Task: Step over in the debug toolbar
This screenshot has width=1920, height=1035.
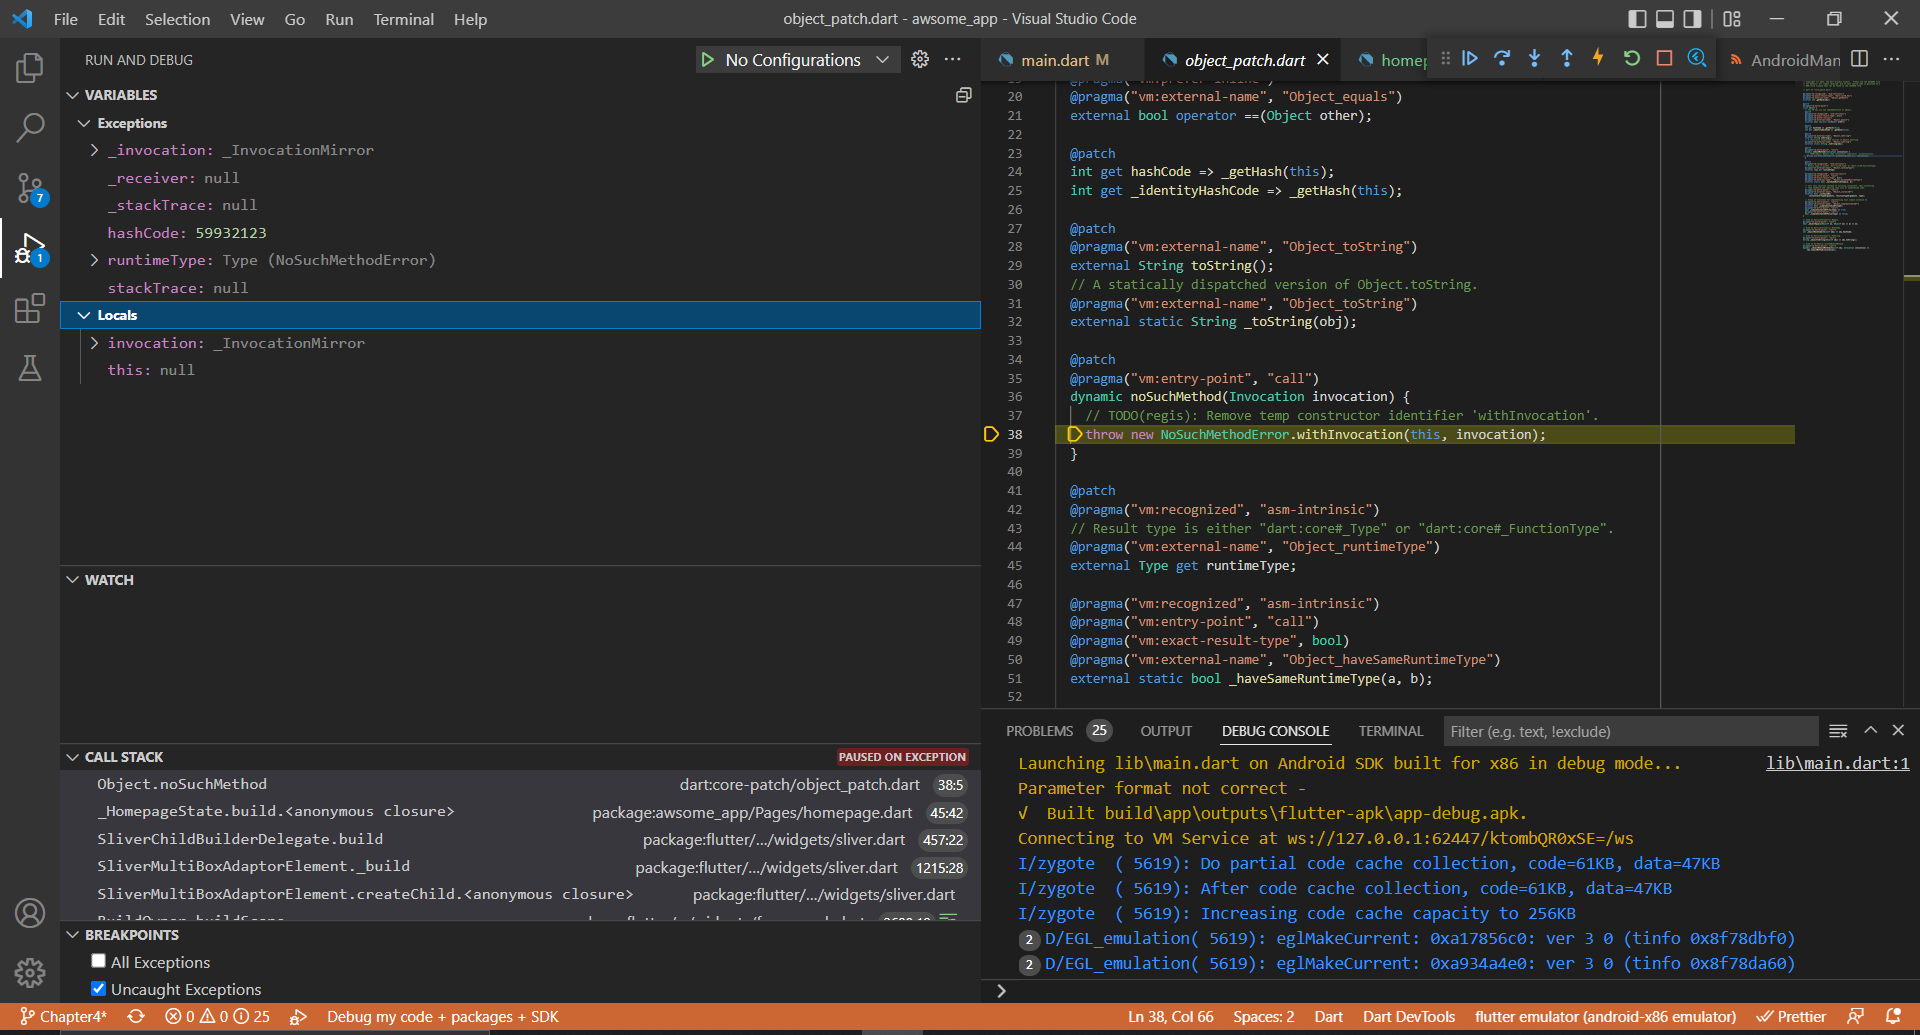Action: (x=1502, y=59)
